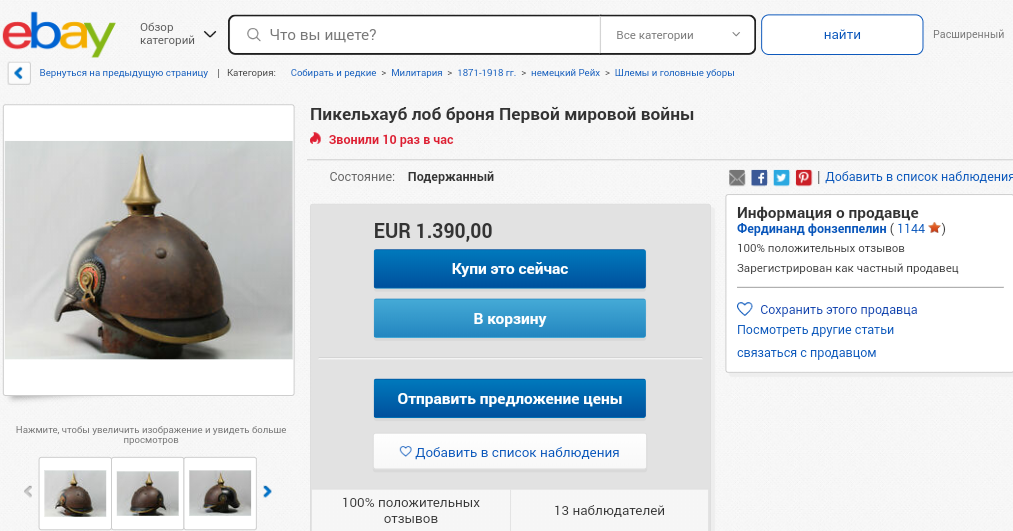Screen dimensions: 1013x531
Task: Open the Милитария breadcrumb category
Action: [x=417, y=73]
